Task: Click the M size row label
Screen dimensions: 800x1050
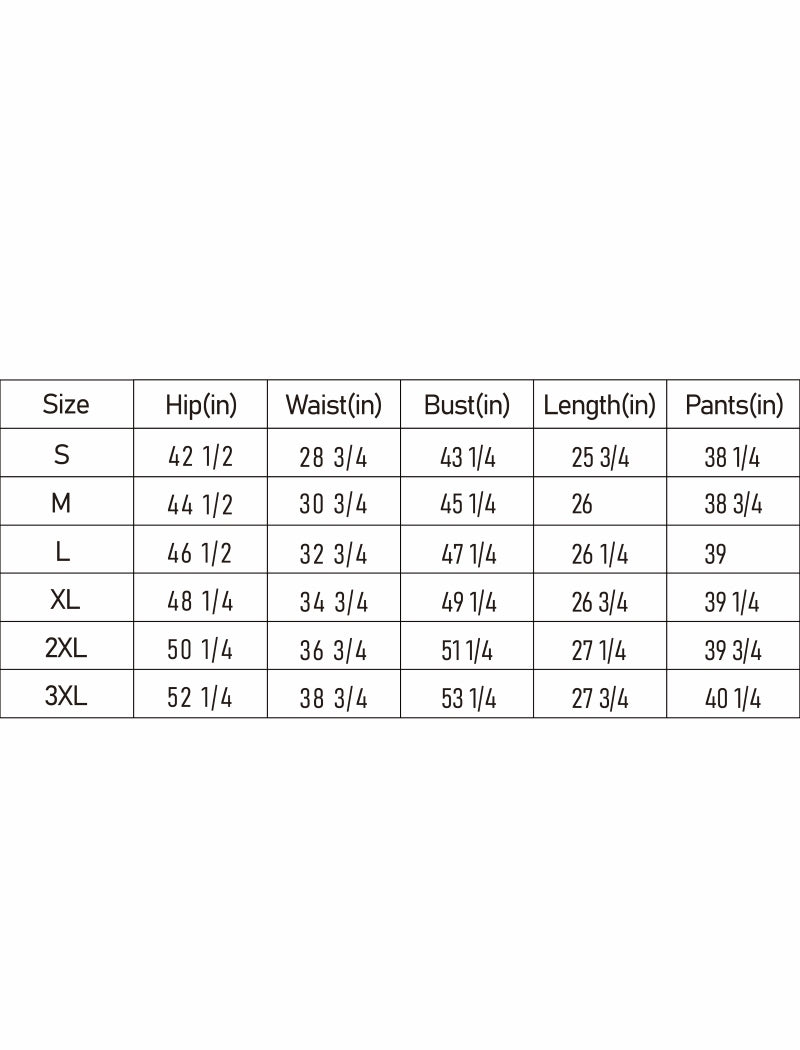Action: click(61, 503)
